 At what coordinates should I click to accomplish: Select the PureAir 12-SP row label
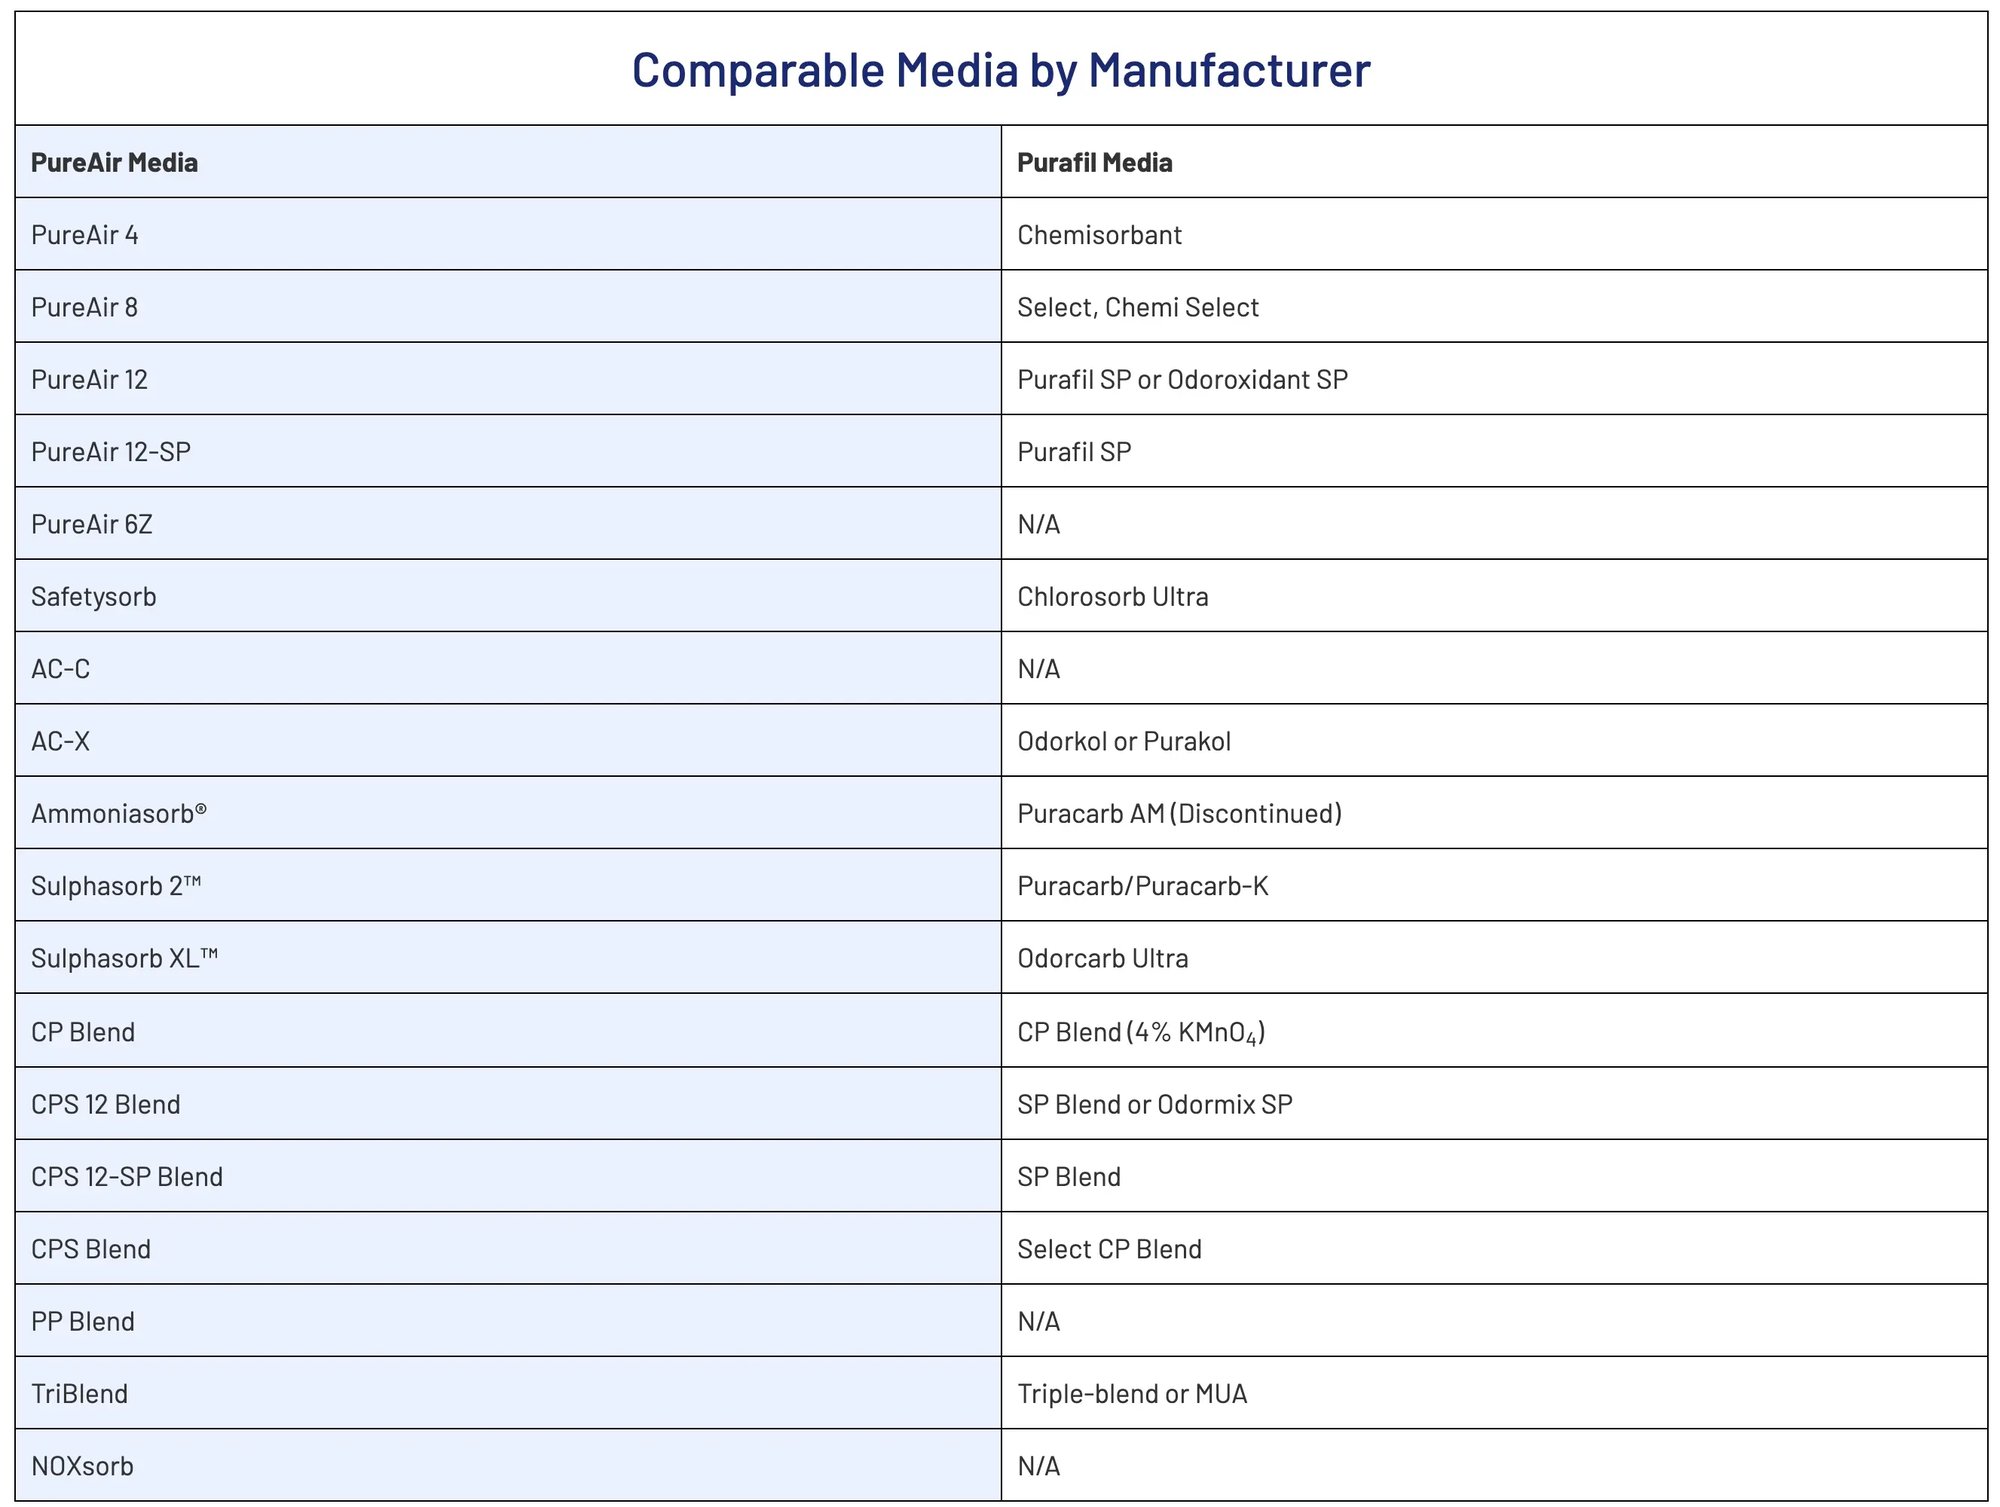111,452
